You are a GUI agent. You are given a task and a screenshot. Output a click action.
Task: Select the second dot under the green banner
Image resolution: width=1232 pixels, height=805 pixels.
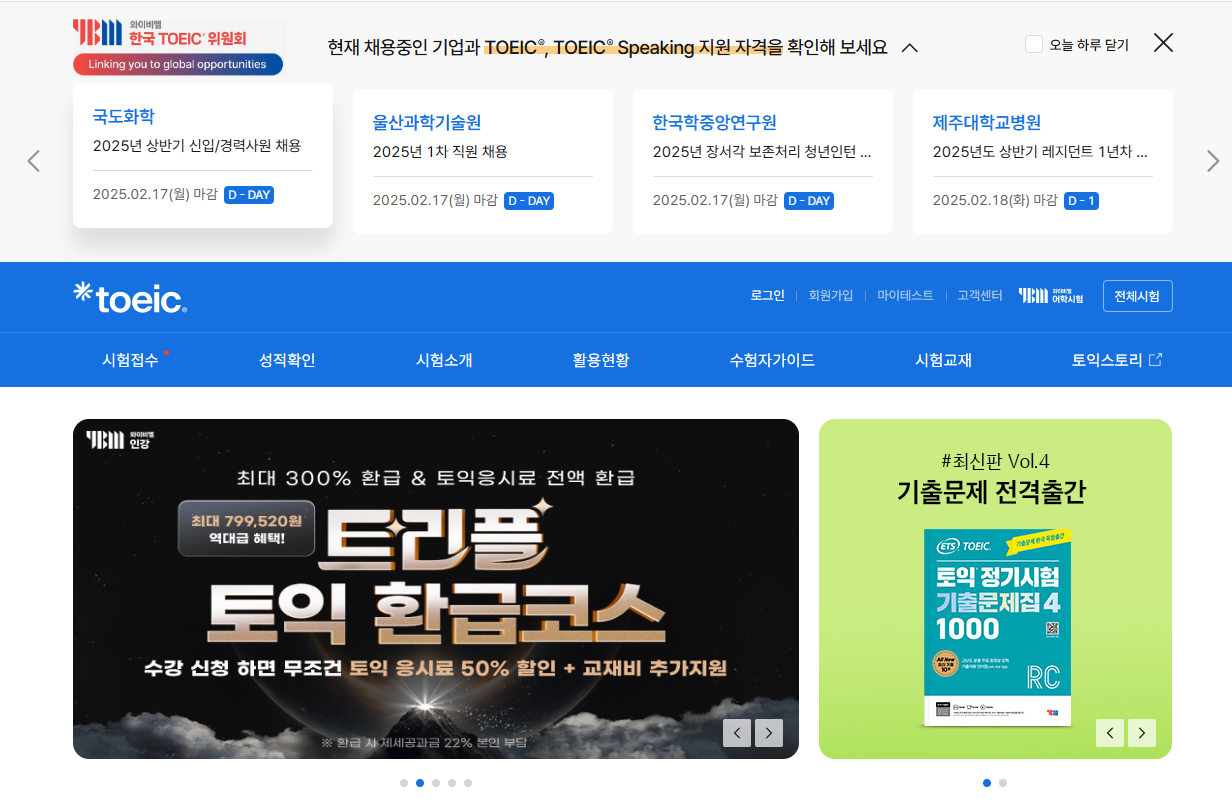point(1003,783)
